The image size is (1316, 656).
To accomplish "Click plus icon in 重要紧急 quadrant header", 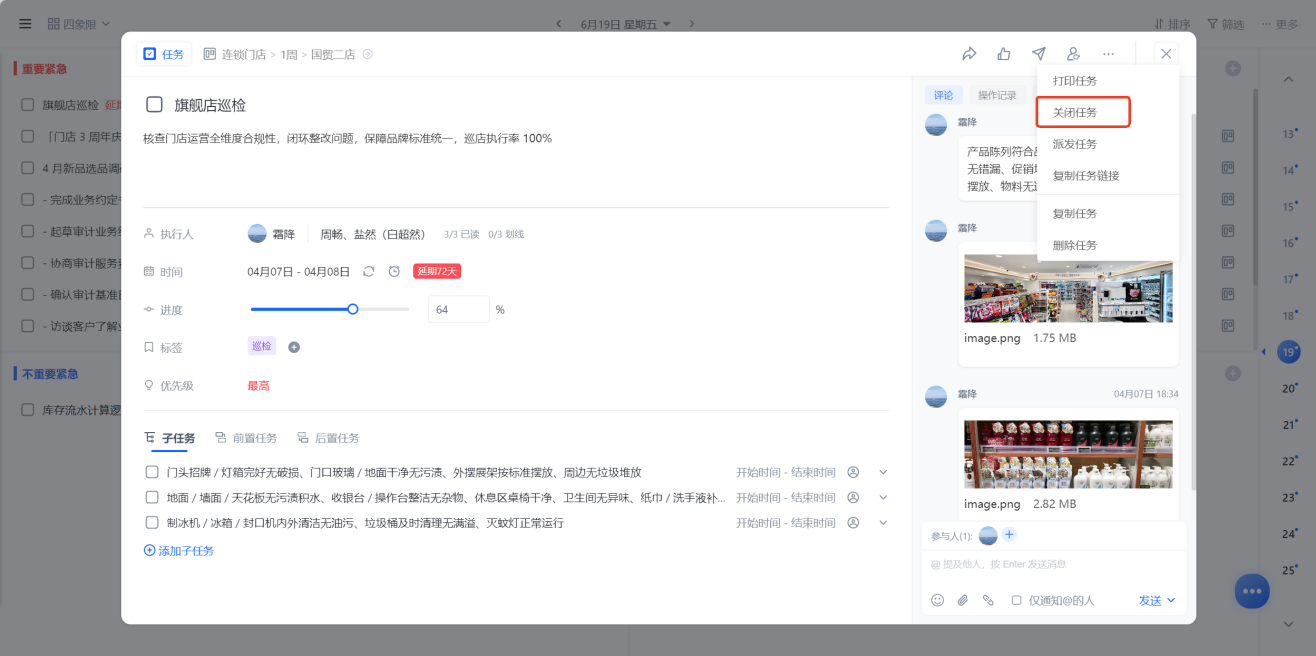I will tap(1233, 69).
